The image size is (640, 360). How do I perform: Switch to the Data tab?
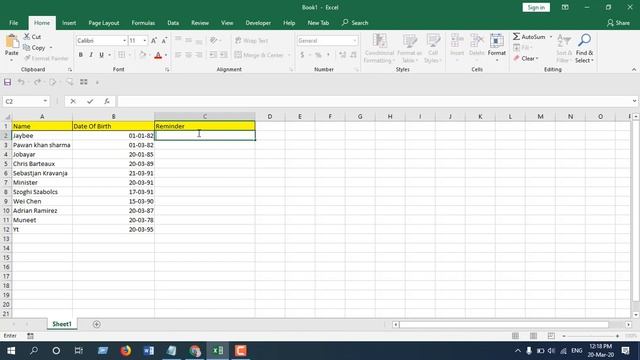click(x=173, y=23)
